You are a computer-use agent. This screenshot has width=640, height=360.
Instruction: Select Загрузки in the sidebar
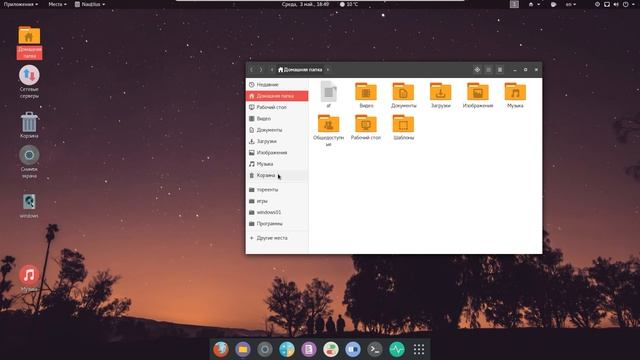[277, 141]
